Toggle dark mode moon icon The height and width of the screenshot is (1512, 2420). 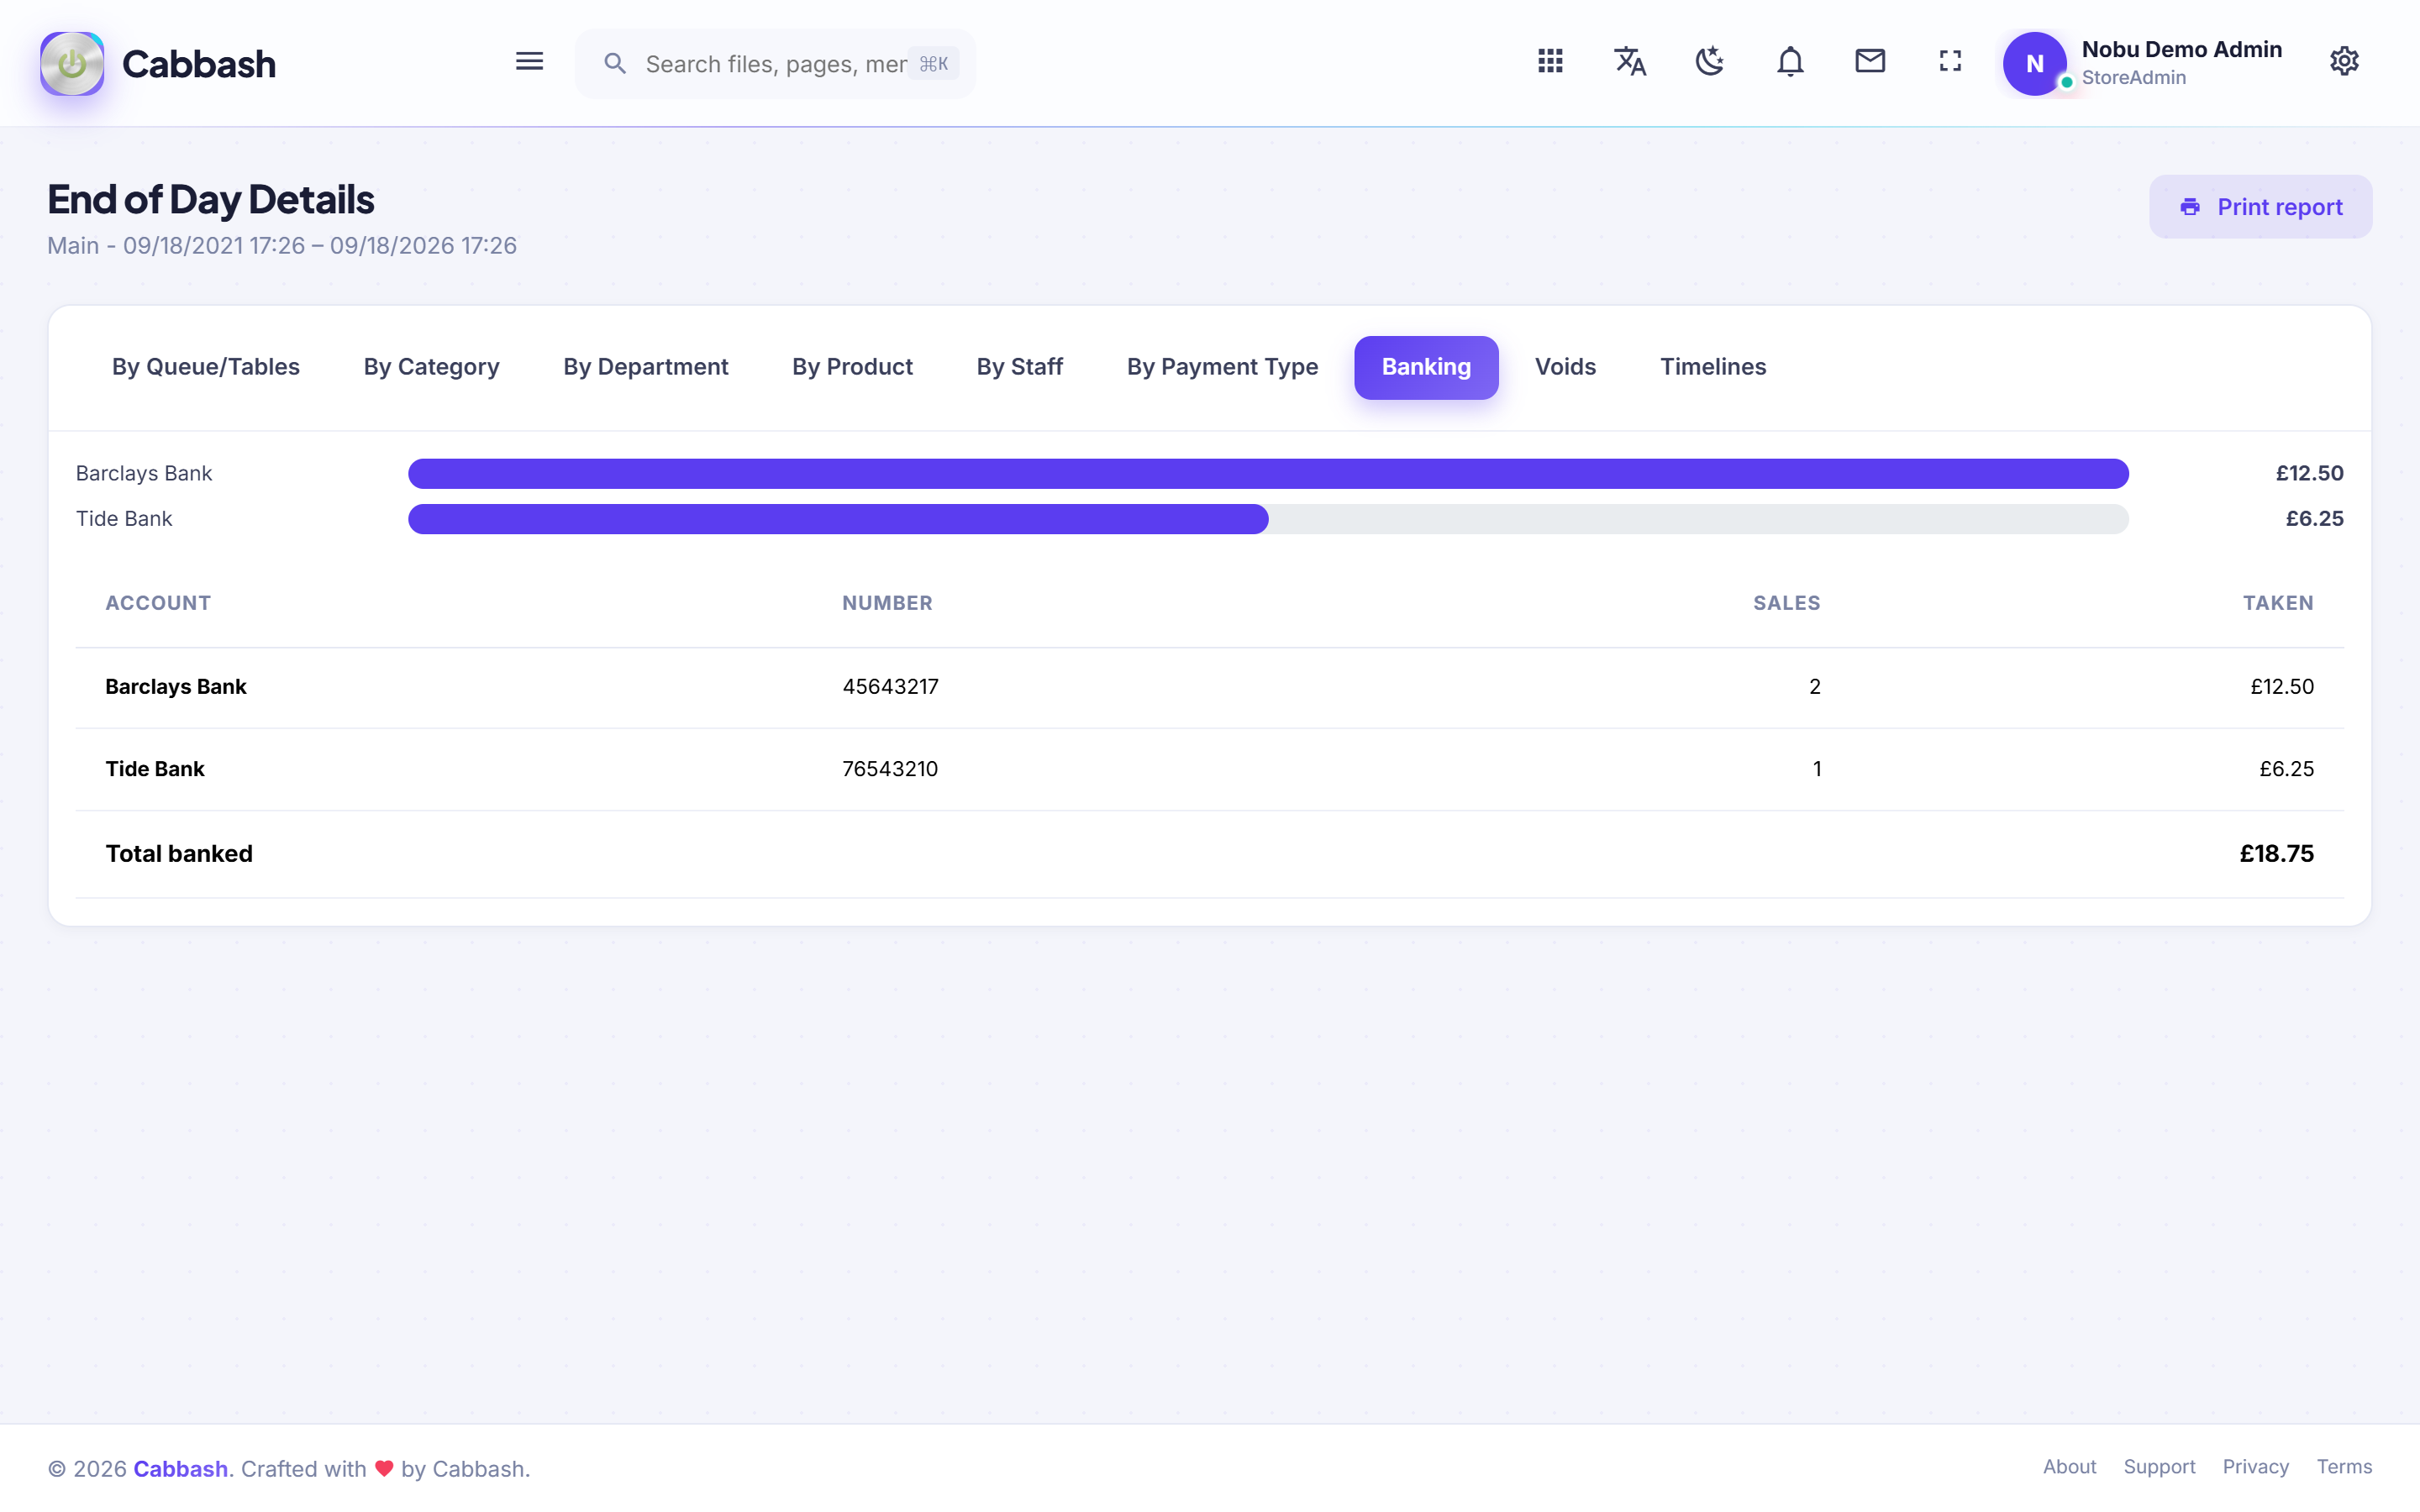click(x=1710, y=62)
